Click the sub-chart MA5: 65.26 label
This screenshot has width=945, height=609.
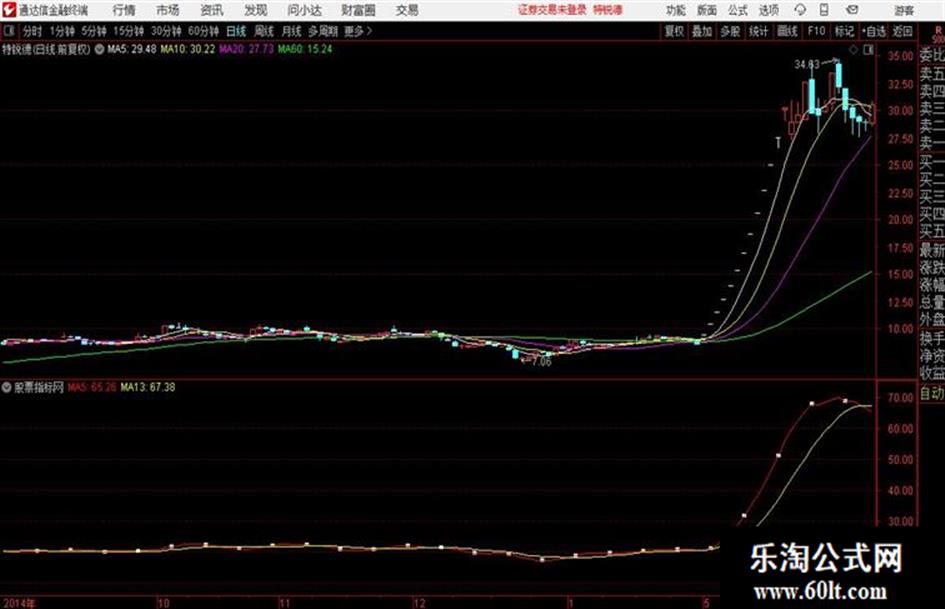click(x=92, y=387)
